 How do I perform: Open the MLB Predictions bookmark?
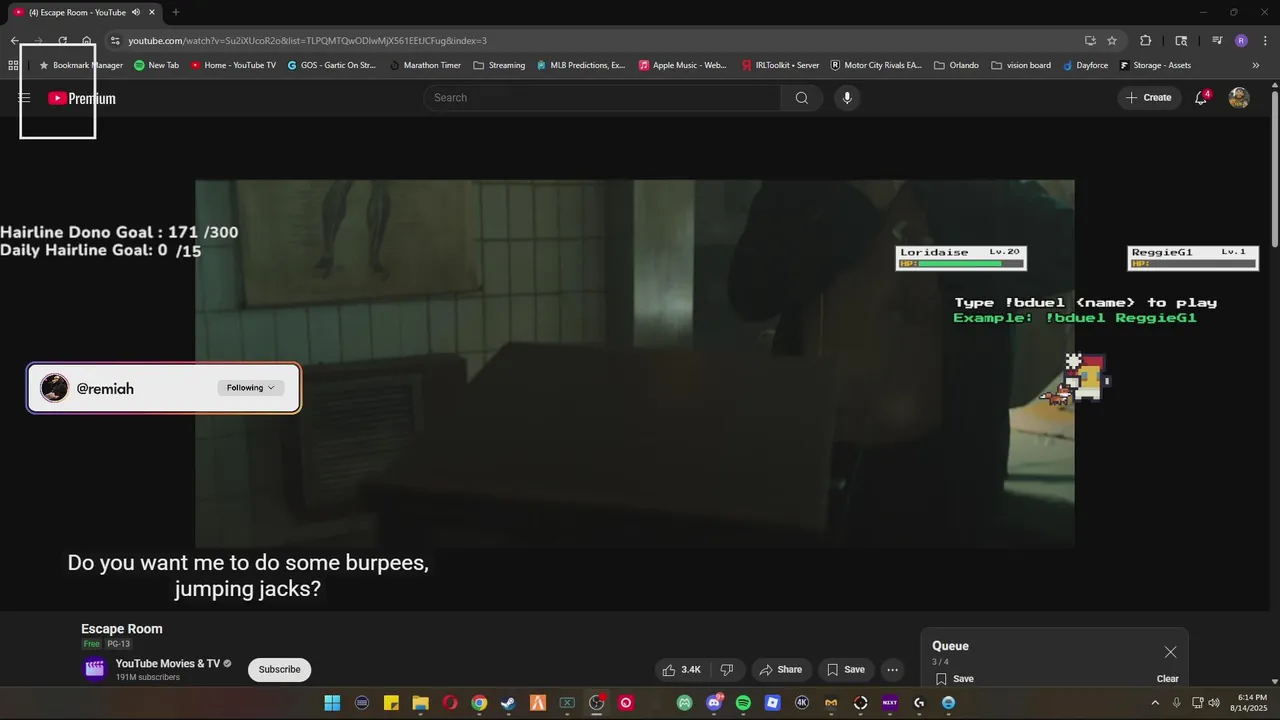581,65
